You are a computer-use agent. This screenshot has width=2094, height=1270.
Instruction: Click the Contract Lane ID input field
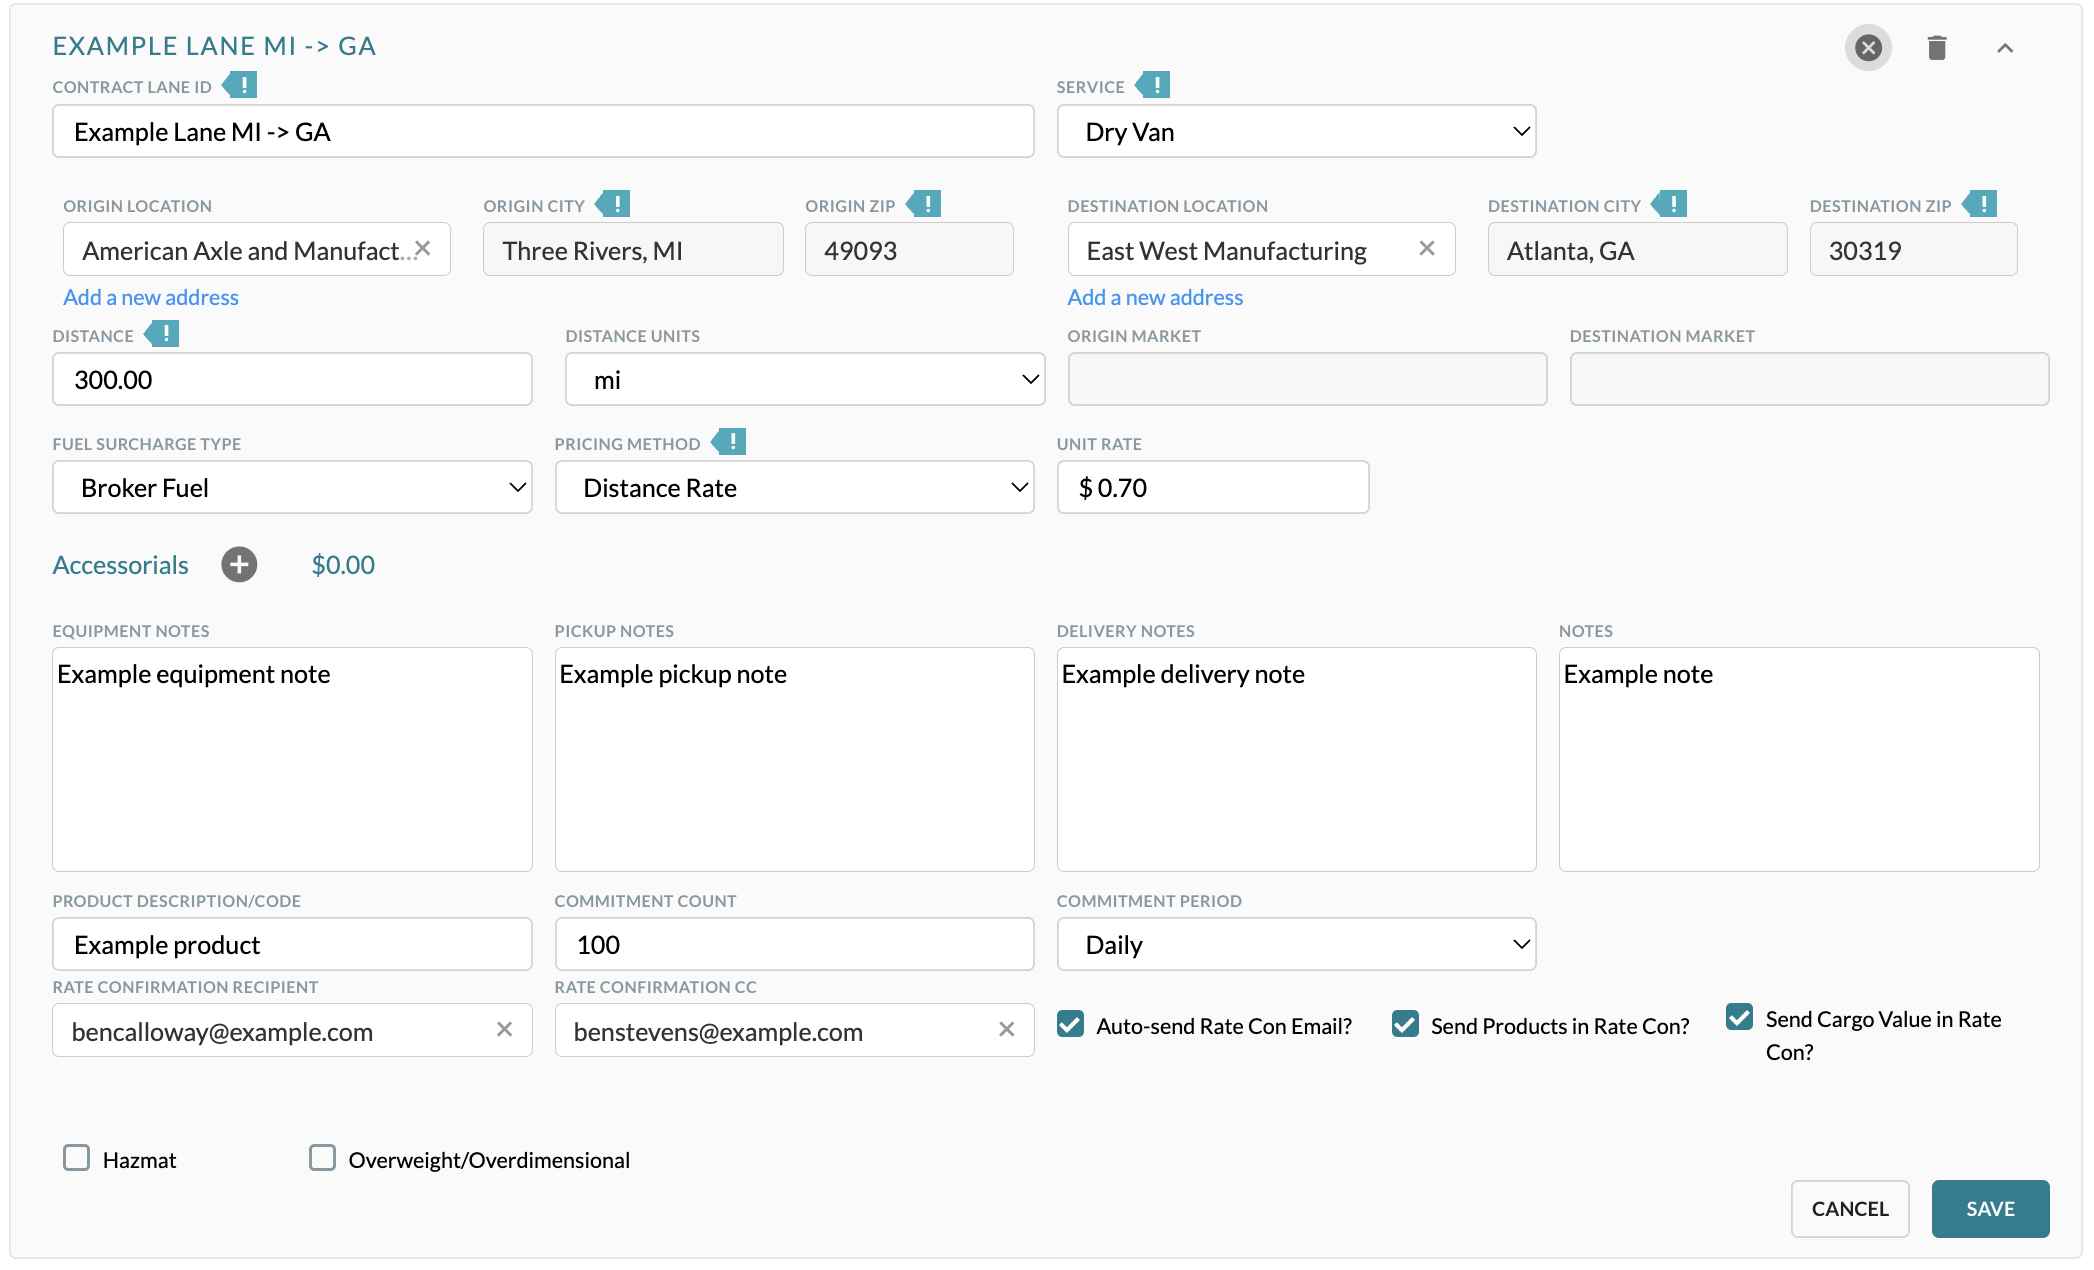(543, 132)
